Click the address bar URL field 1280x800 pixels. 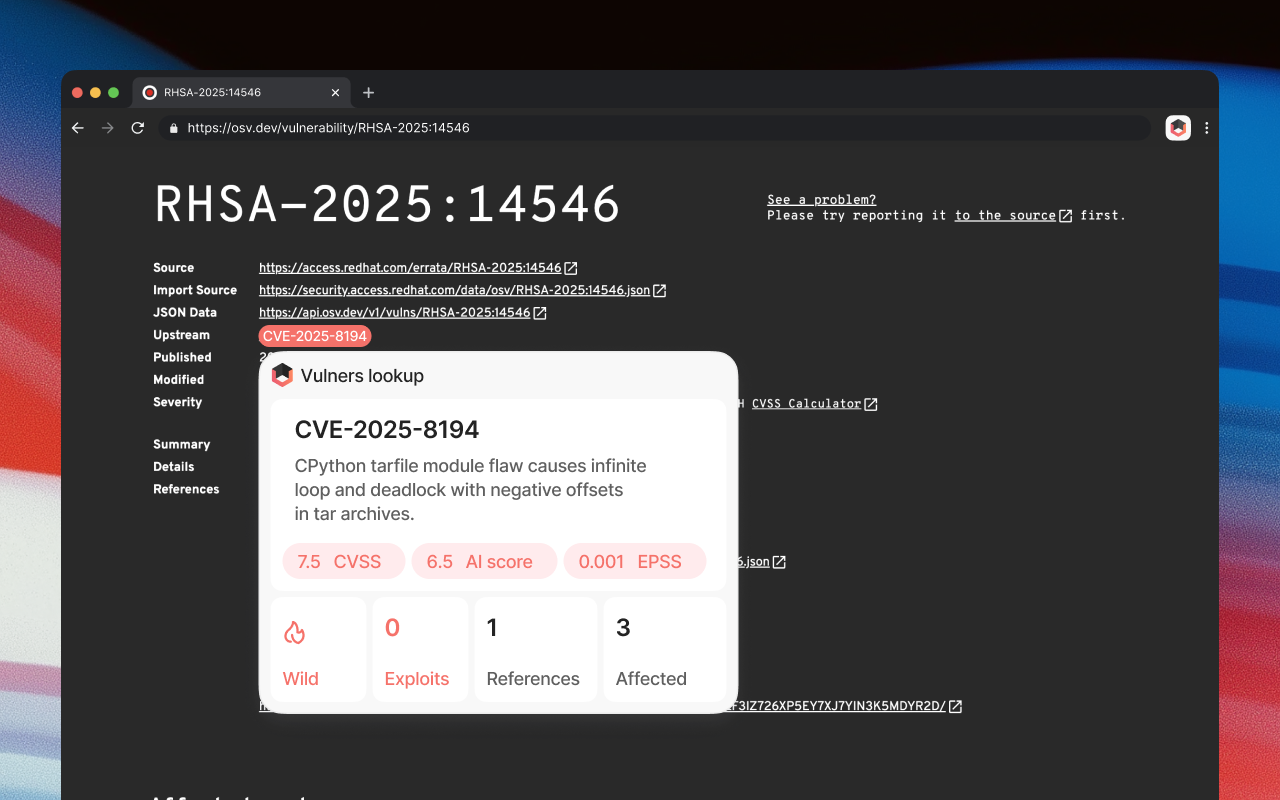(x=654, y=128)
